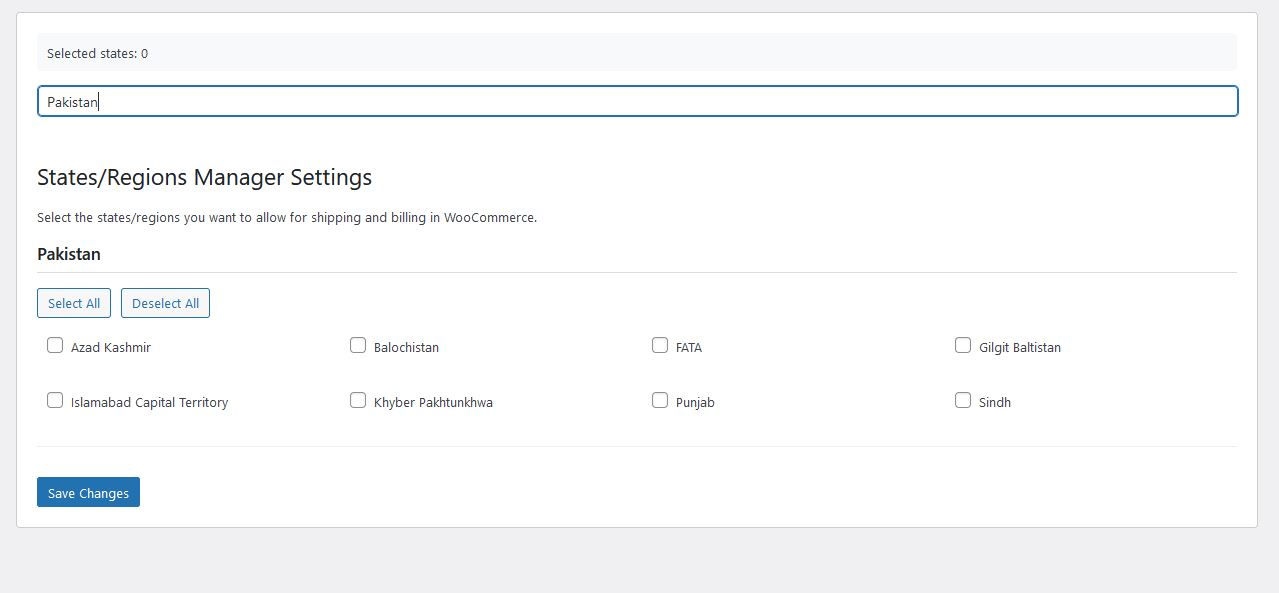Click the Deselect All button
This screenshot has width=1279, height=593.
click(x=165, y=303)
